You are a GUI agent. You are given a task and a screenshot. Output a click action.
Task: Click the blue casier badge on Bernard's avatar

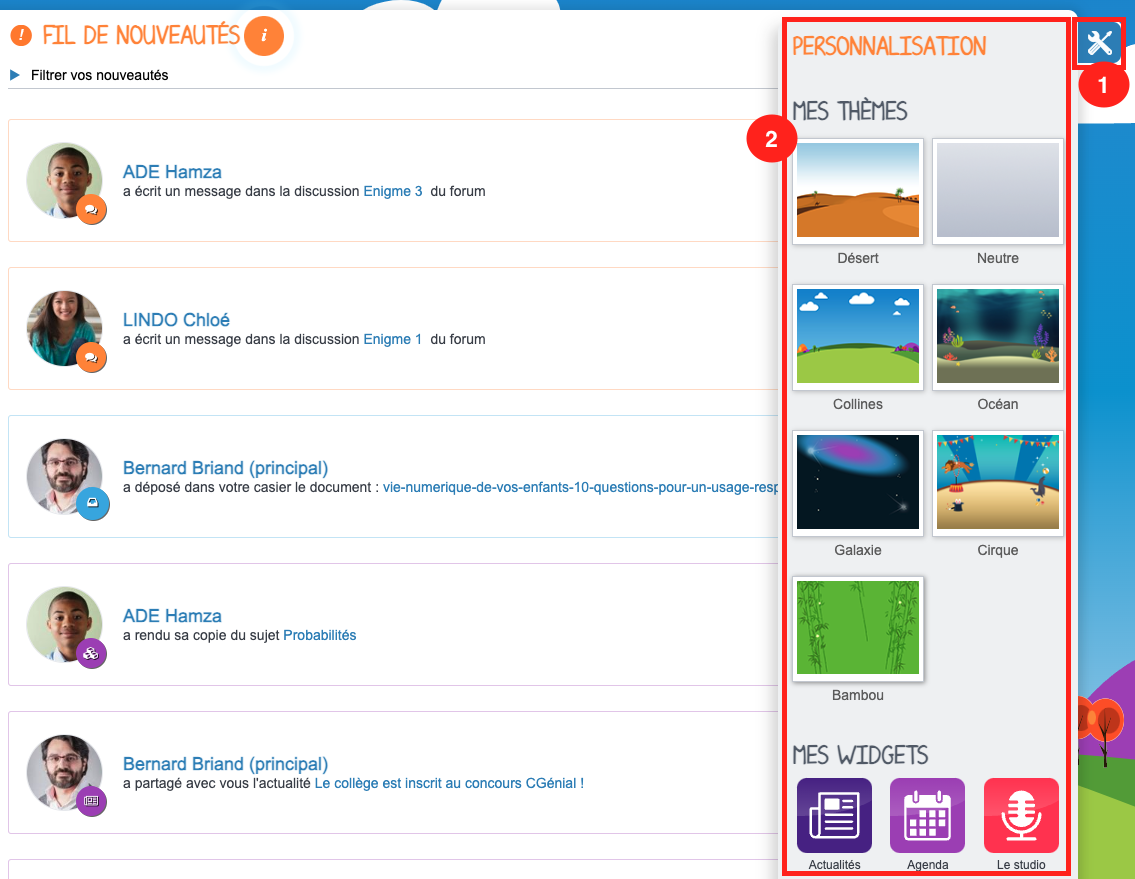pos(92,505)
